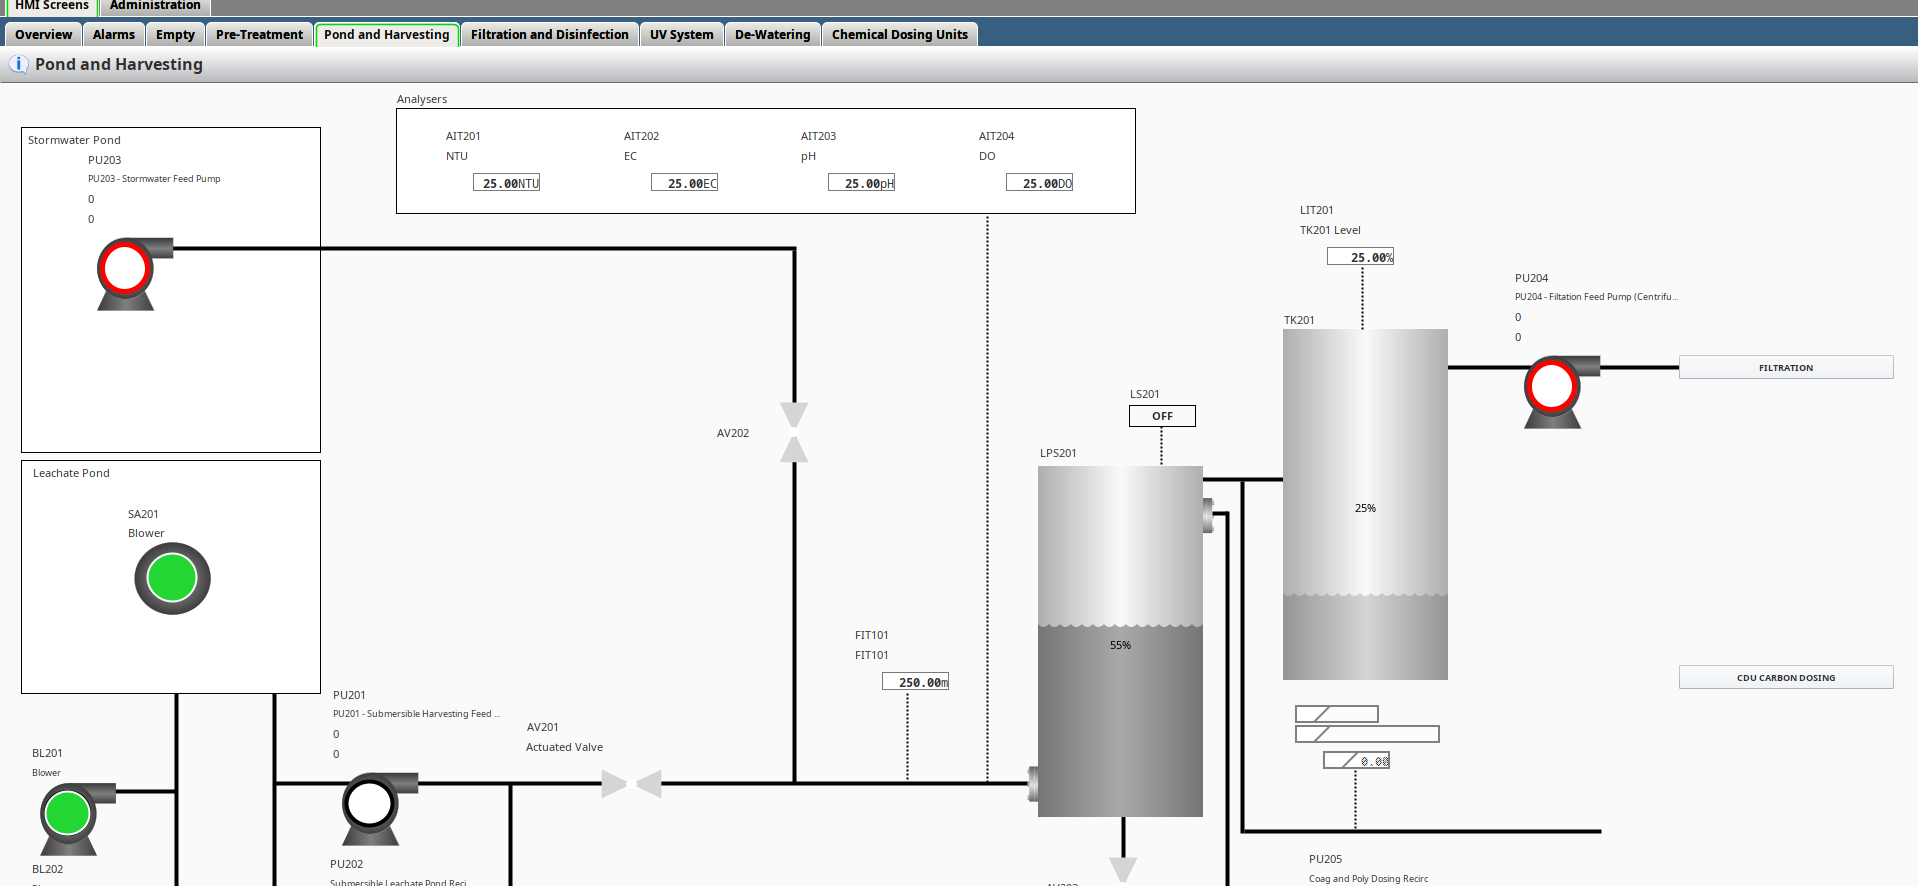1918x886 pixels.
Task: Click the Stormwater Pond title
Action: point(74,140)
